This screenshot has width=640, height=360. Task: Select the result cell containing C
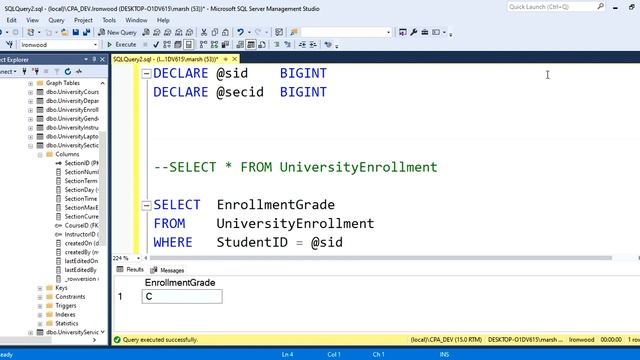pos(182,296)
